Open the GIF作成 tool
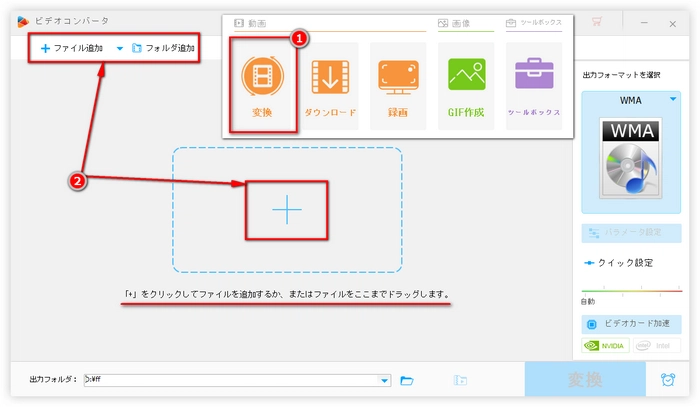The image size is (700, 407). (x=466, y=83)
